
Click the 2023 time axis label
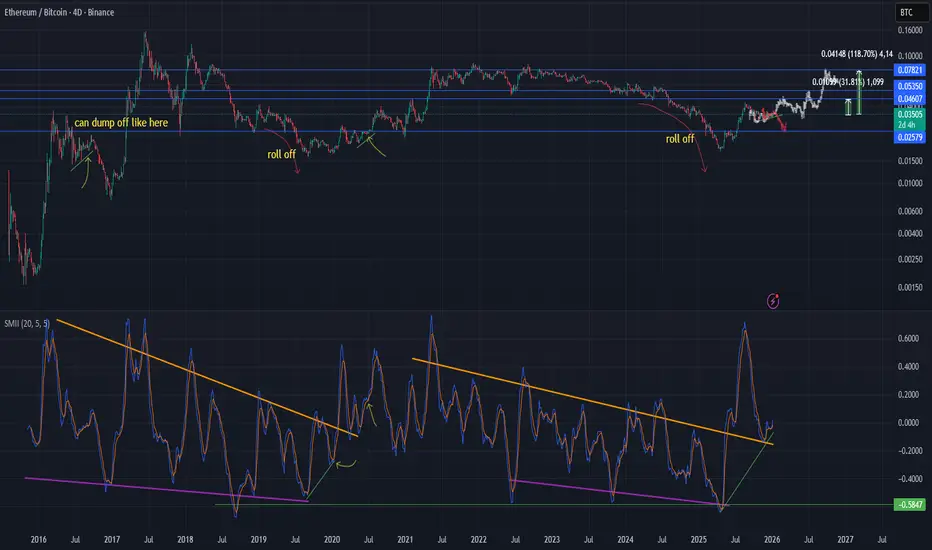point(552,540)
